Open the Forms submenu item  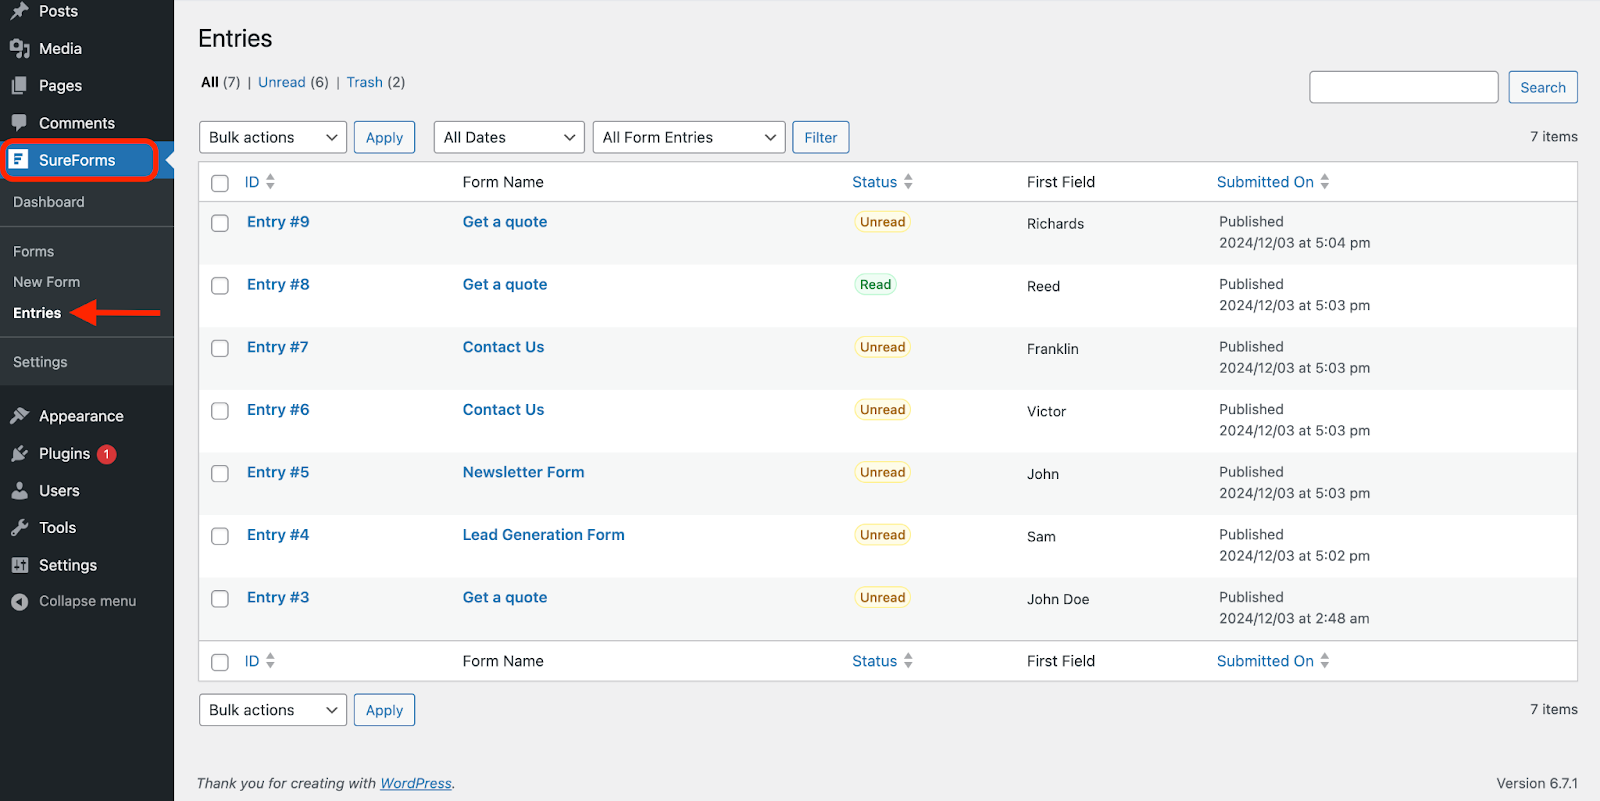click(x=34, y=252)
